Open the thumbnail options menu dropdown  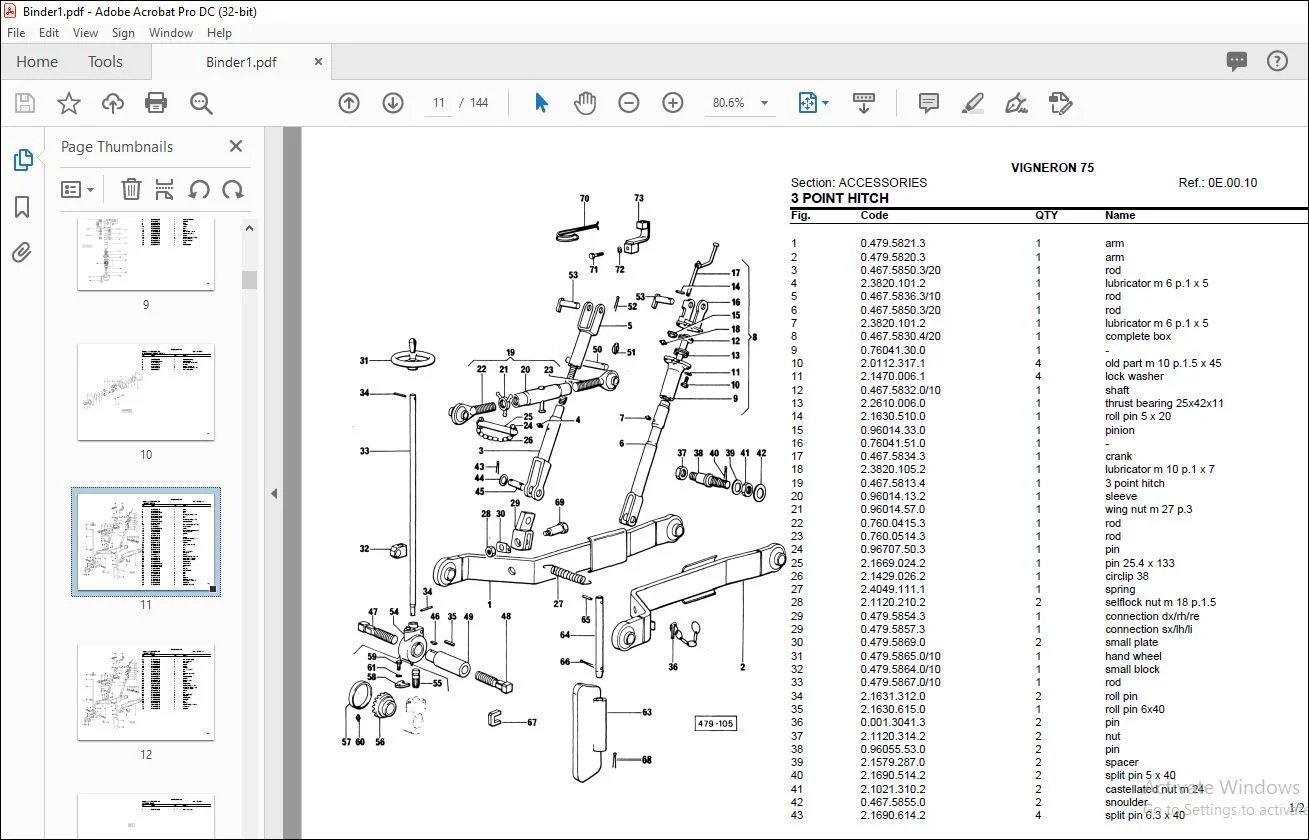pyautogui.click(x=77, y=189)
